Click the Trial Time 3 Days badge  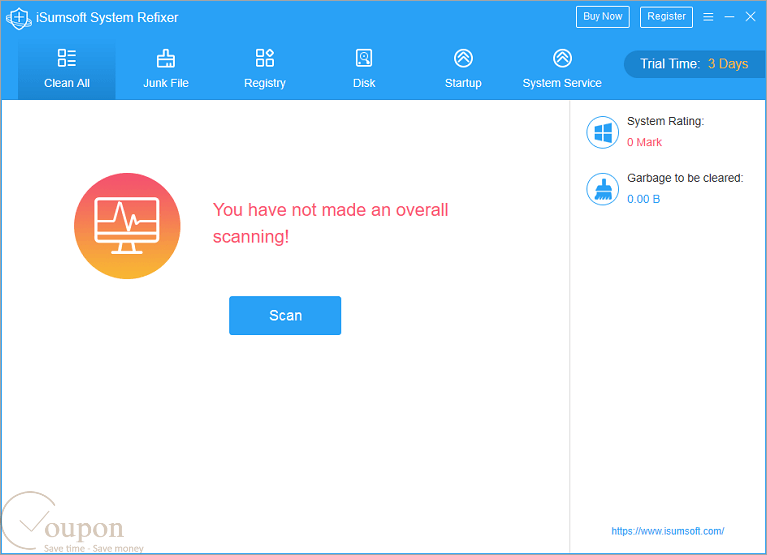(x=694, y=64)
